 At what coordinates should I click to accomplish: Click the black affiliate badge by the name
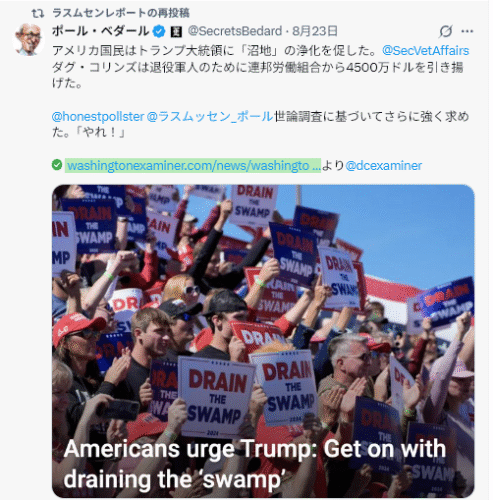[x=176, y=32]
